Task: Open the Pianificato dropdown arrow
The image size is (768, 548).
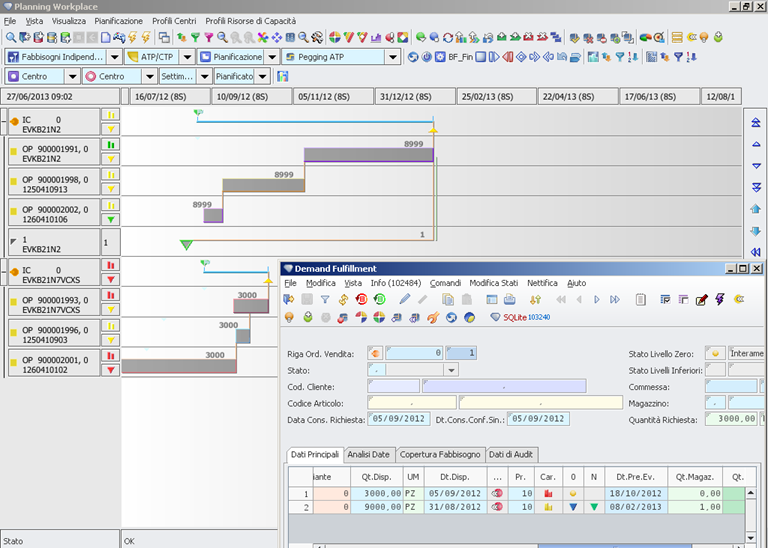Action: [263, 76]
